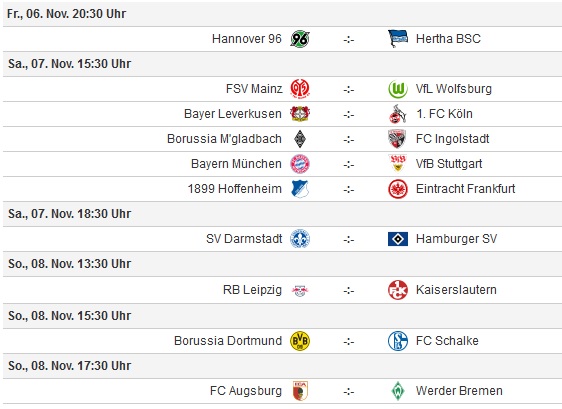Click the Hamburger SV diamond flag icon
This screenshot has width=562, height=409.
pyautogui.click(x=398, y=239)
